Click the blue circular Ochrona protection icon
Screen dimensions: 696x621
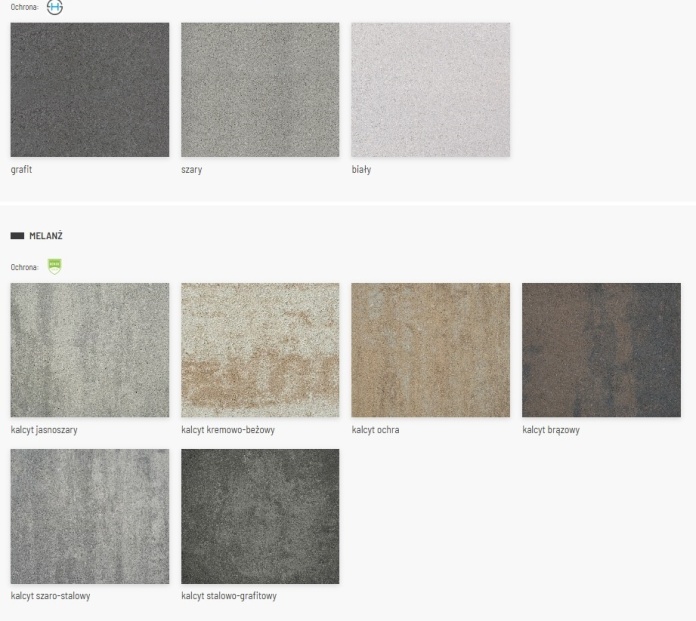(55, 6)
